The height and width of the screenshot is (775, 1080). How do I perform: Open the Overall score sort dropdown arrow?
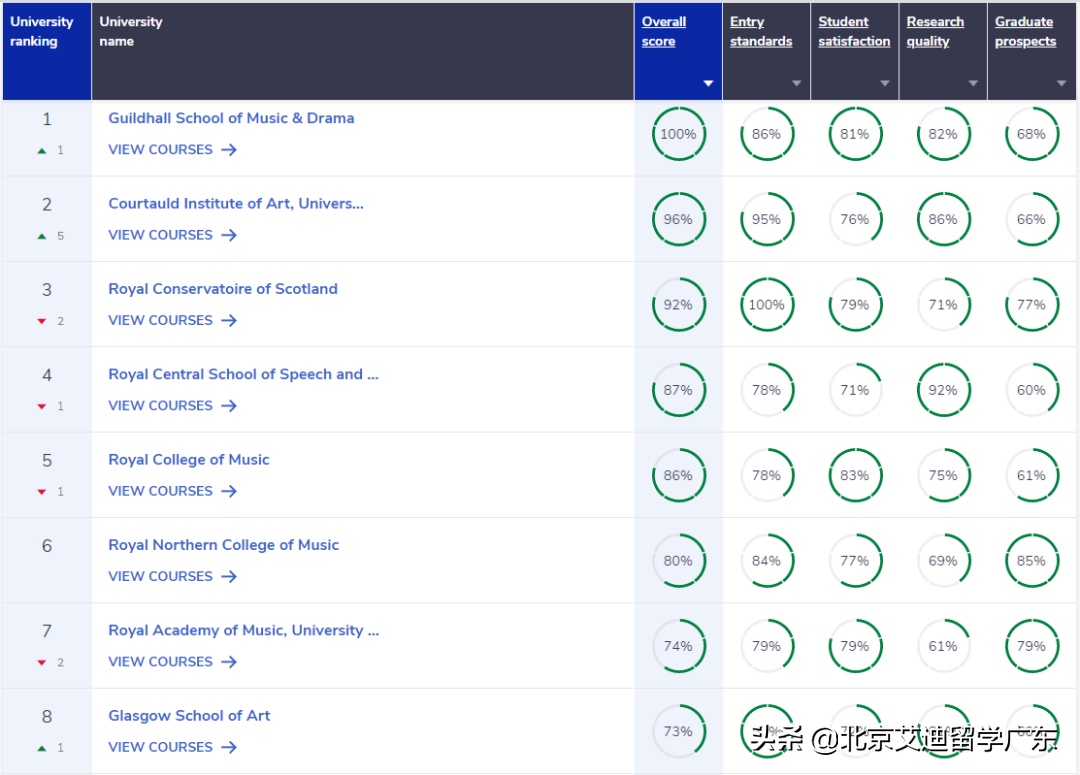tap(708, 84)
